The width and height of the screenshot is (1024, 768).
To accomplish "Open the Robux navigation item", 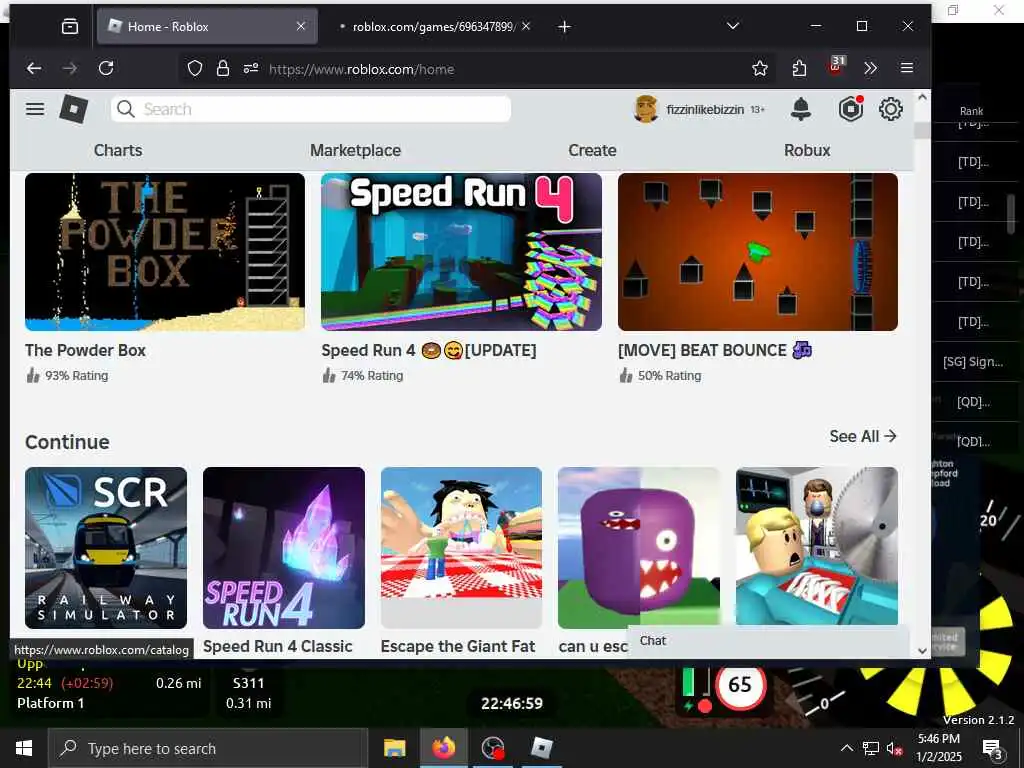I will click(x=807, y=150).
